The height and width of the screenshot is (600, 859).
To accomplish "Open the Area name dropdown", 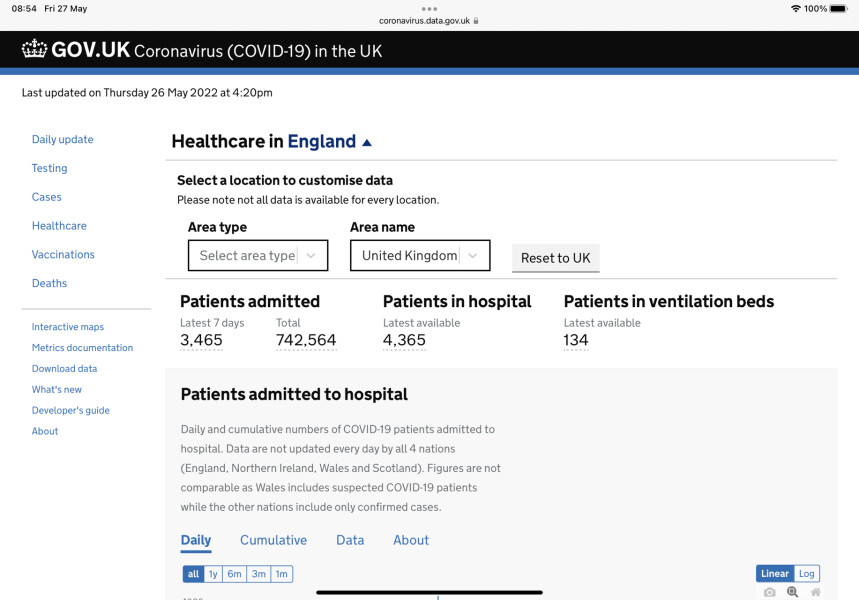I will [420, 256].
